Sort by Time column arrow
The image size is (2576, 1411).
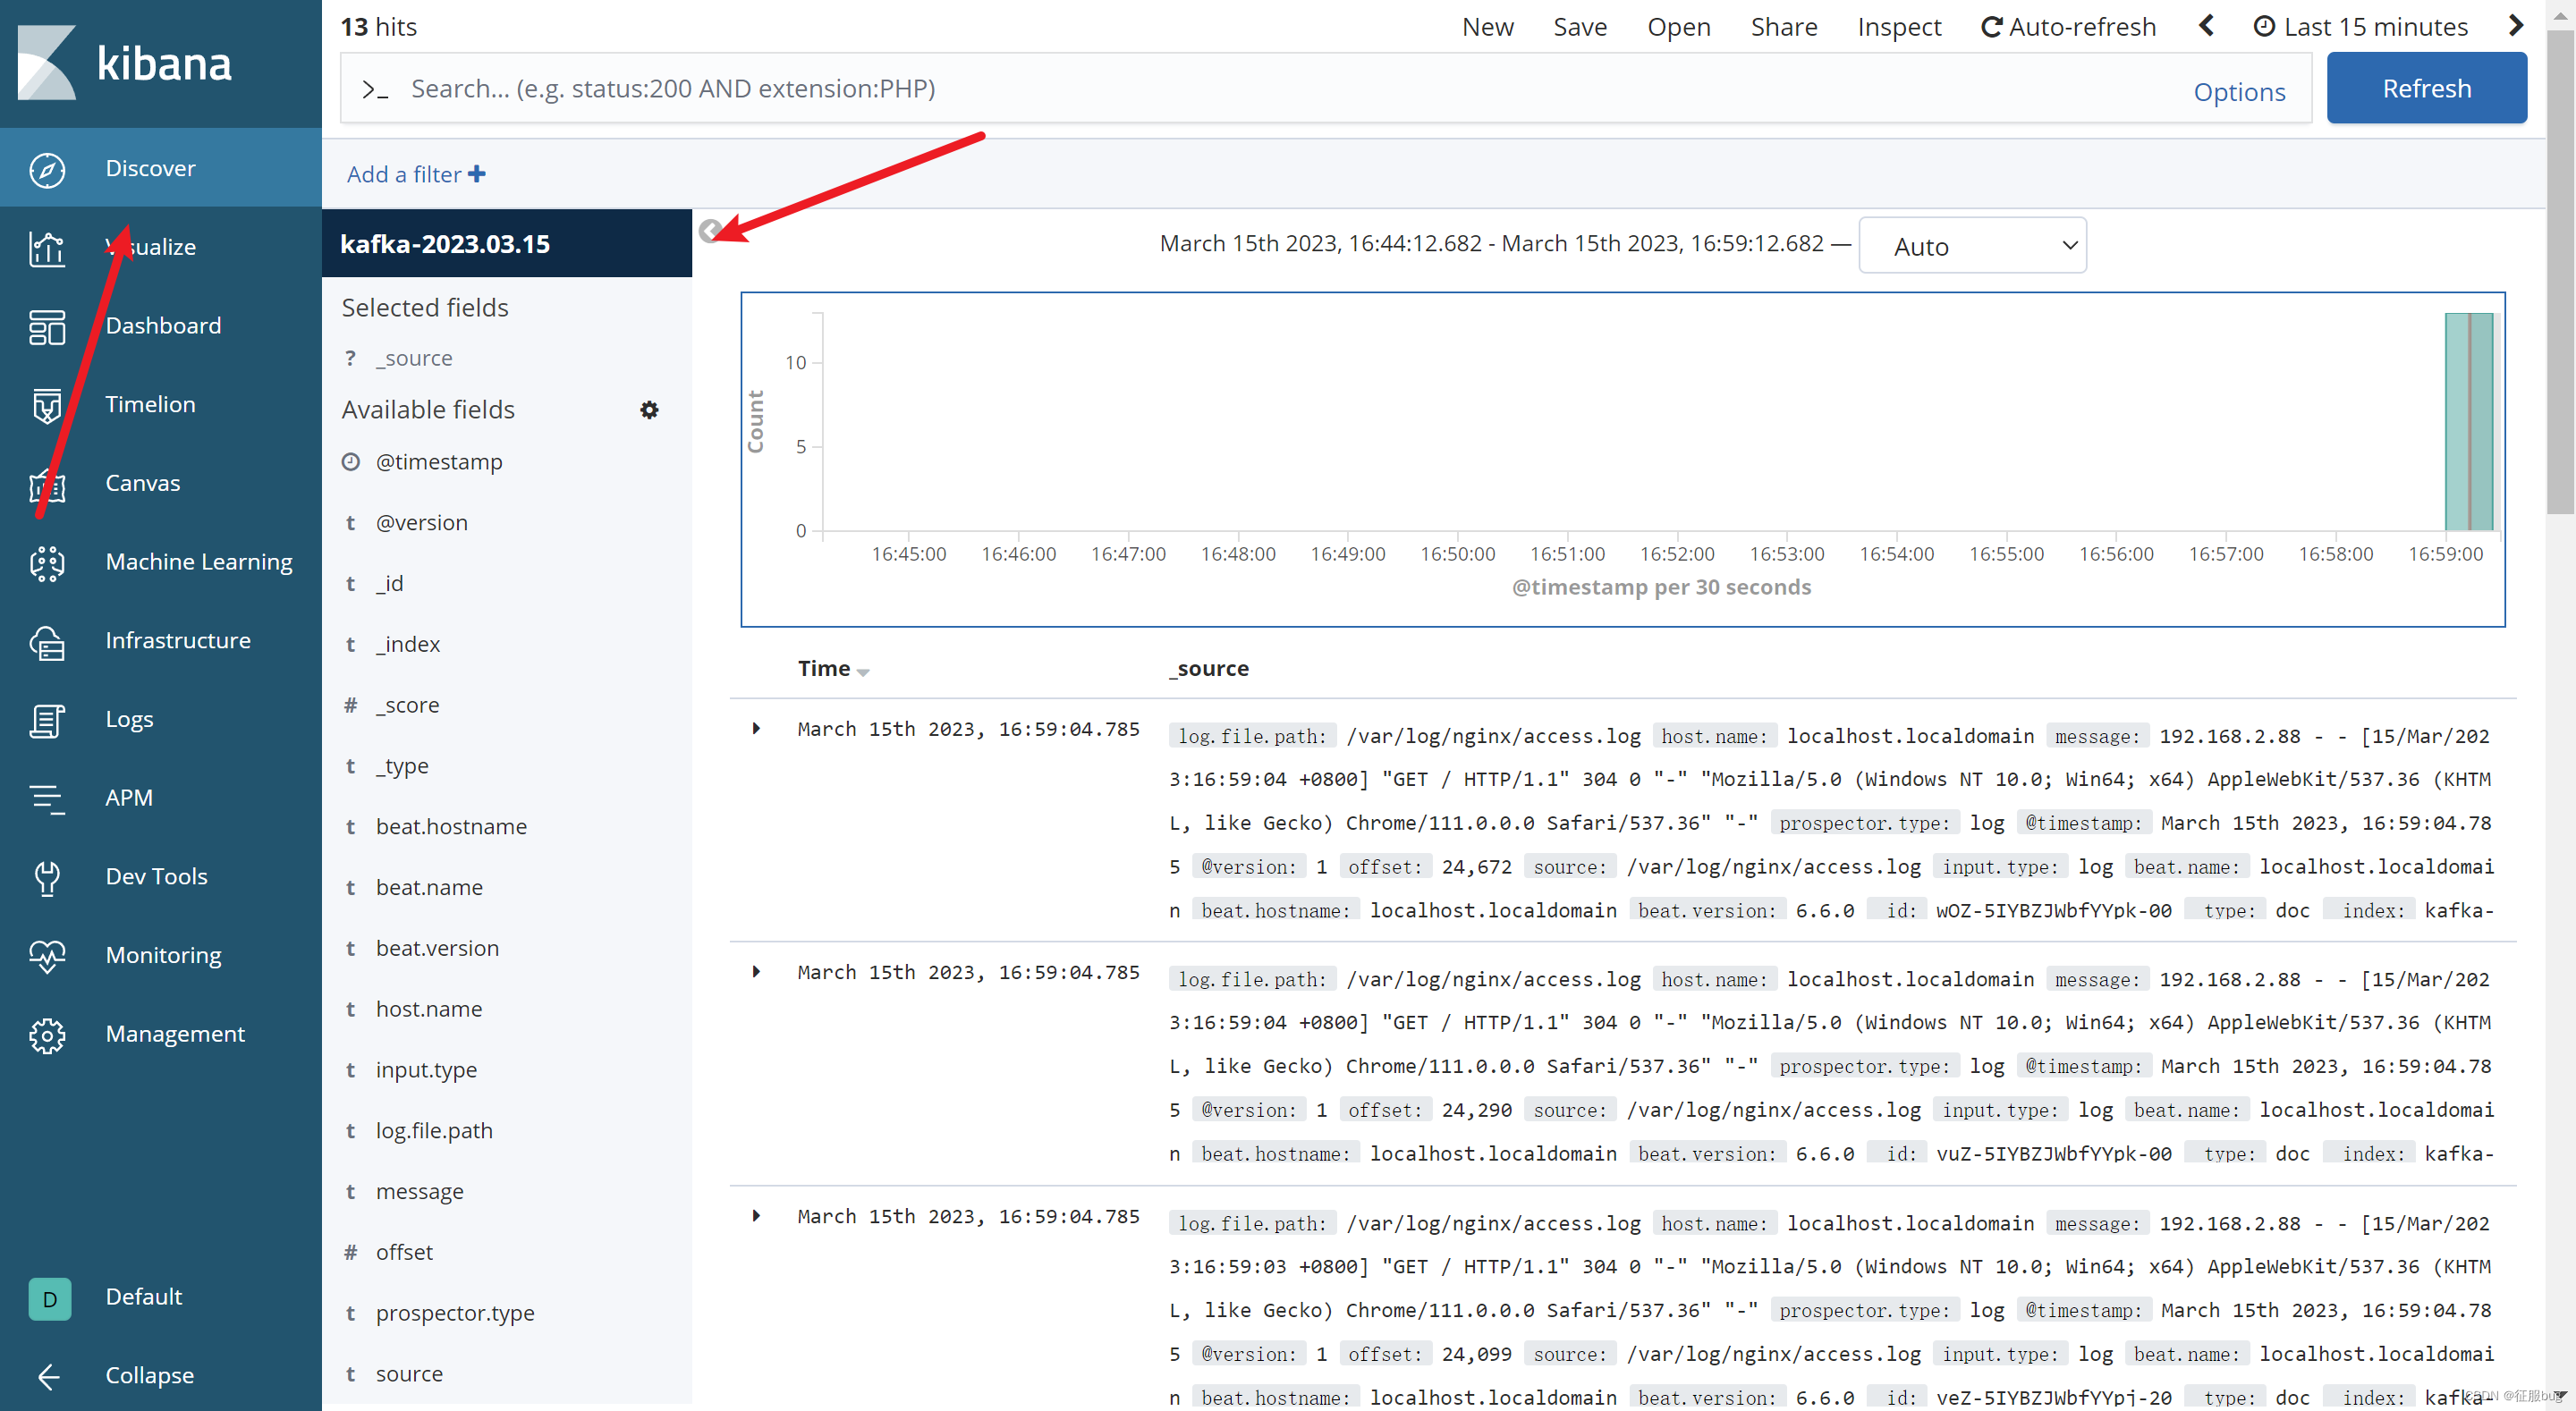click(x=863, y=672)
